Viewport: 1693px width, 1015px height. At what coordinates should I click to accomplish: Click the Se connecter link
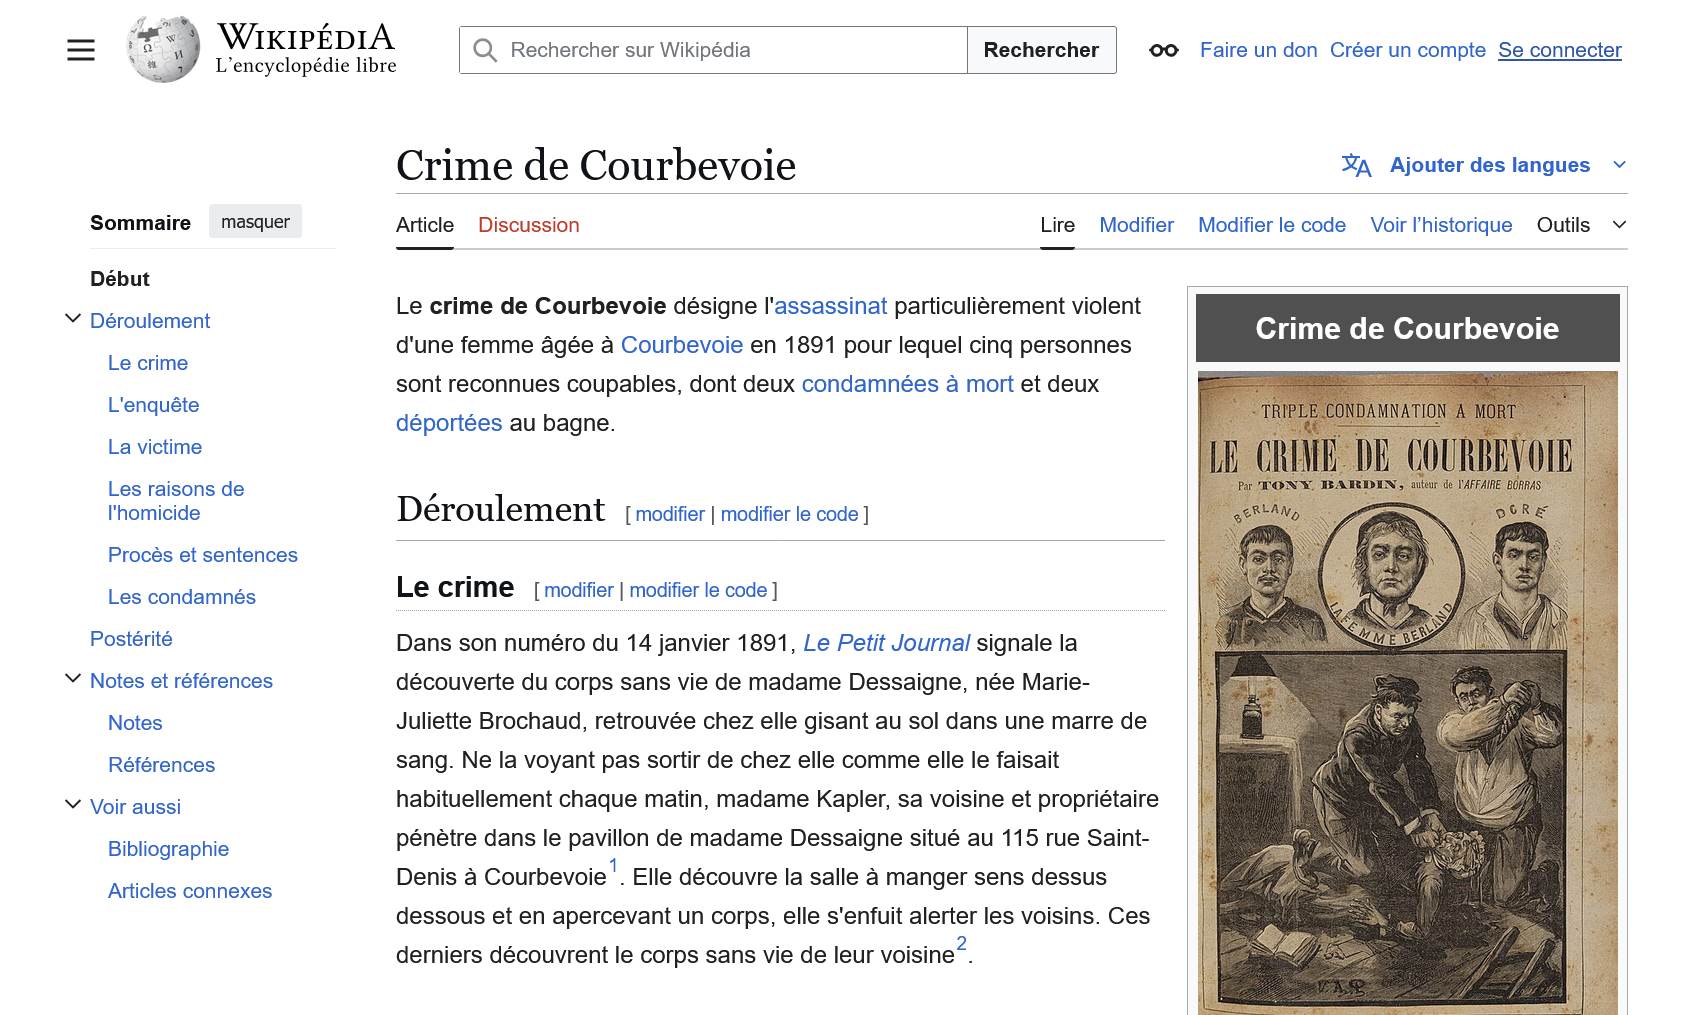1559,50
